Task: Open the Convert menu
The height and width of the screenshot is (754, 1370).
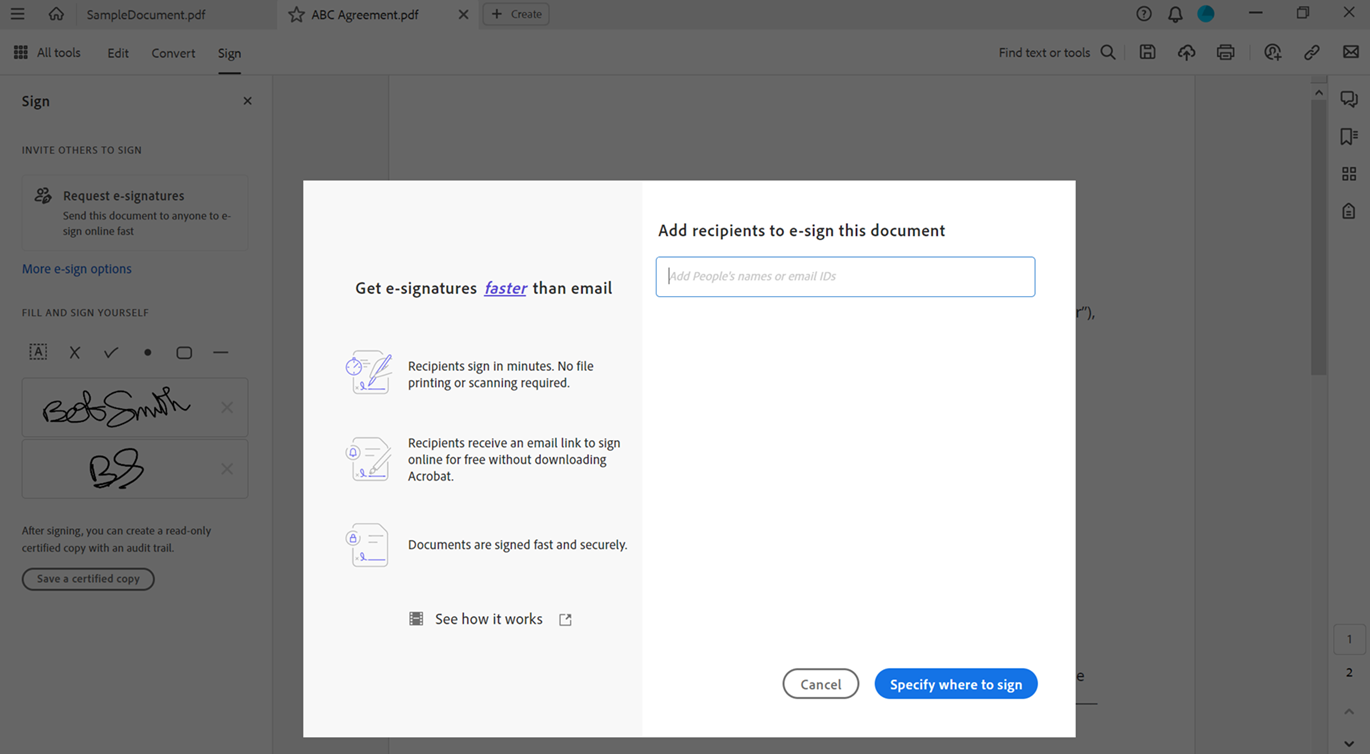Action: coord(173,53)
